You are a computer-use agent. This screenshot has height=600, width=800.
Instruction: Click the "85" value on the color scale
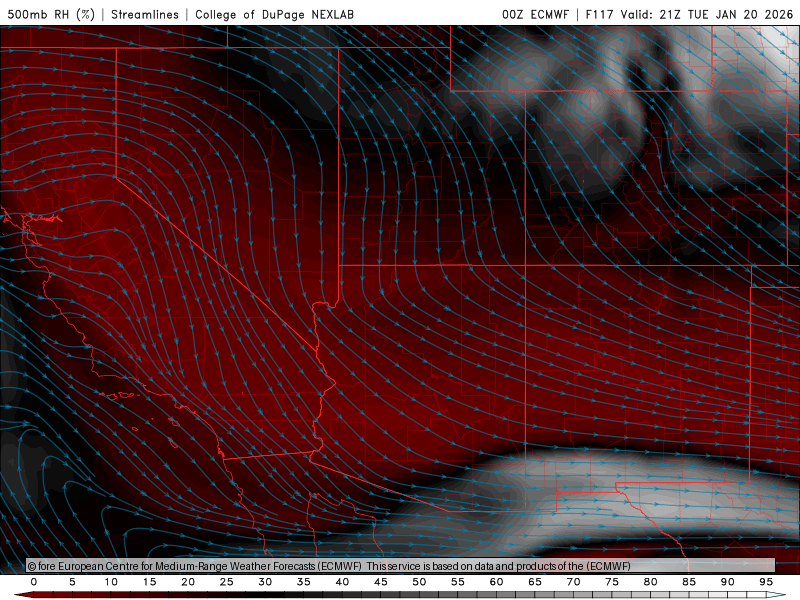[688, 582]
